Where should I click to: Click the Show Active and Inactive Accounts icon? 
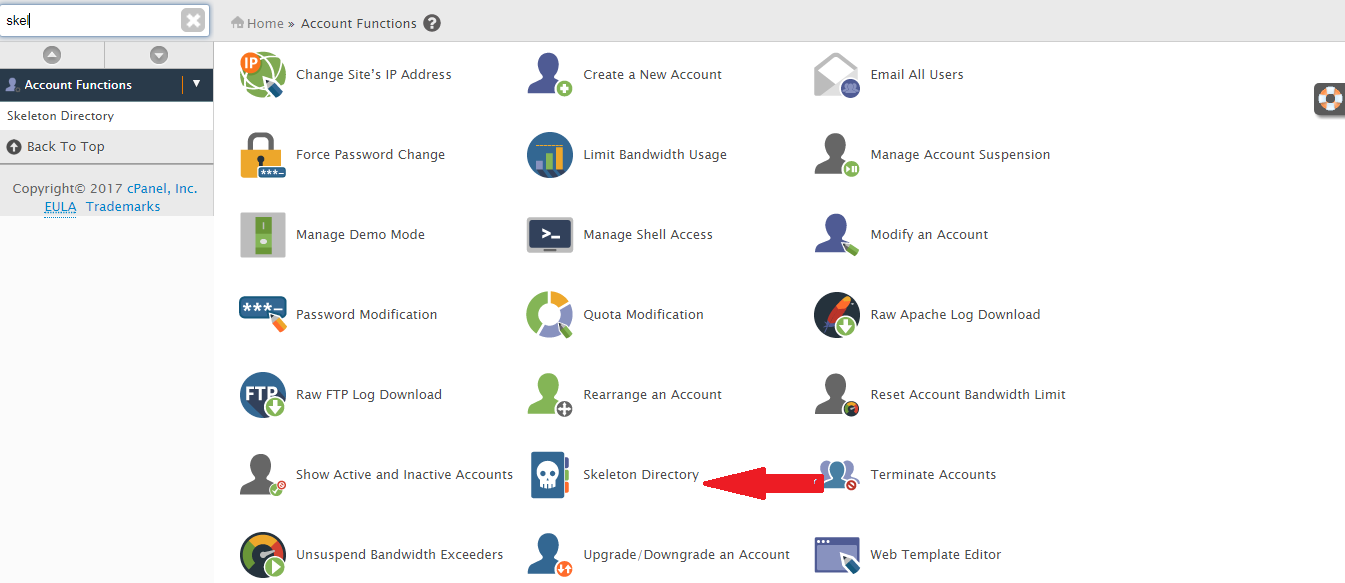tap(263, 475)
